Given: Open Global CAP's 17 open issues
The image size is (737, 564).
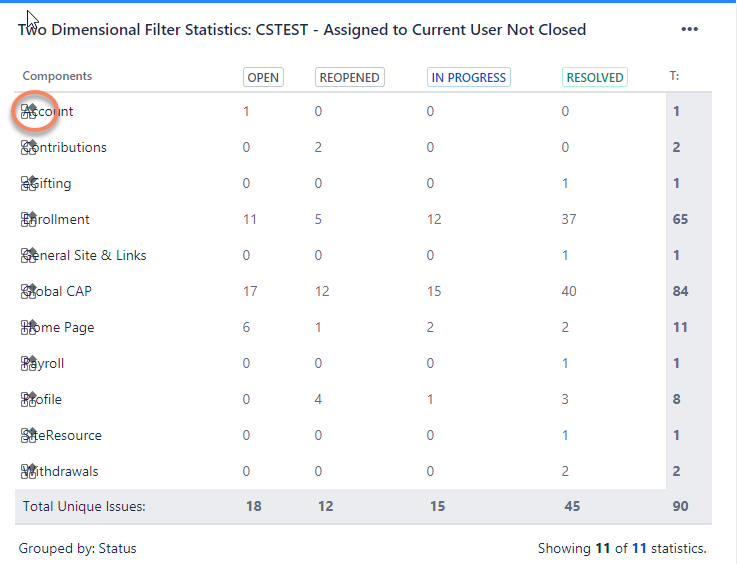Looking at the screenshot, I should click(250, 291).
